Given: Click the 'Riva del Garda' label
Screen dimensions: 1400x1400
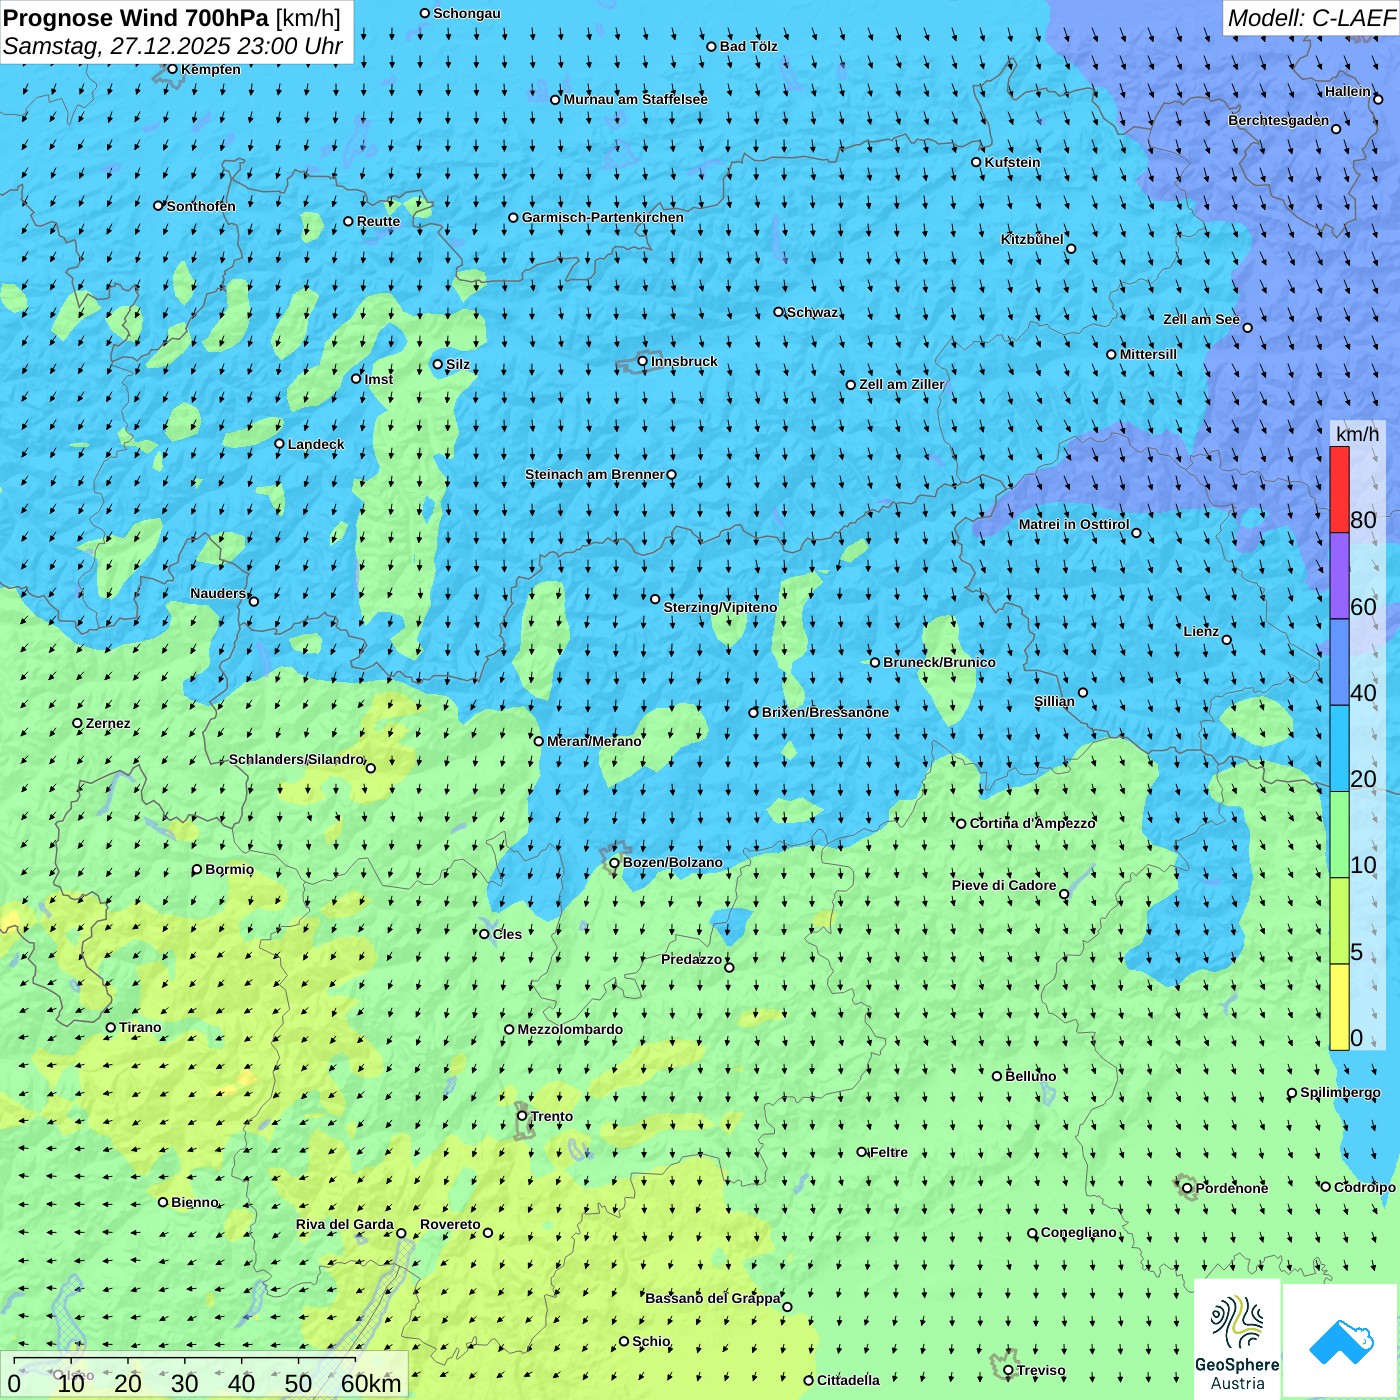Looking at the screenshot, I should (345, 1224).
